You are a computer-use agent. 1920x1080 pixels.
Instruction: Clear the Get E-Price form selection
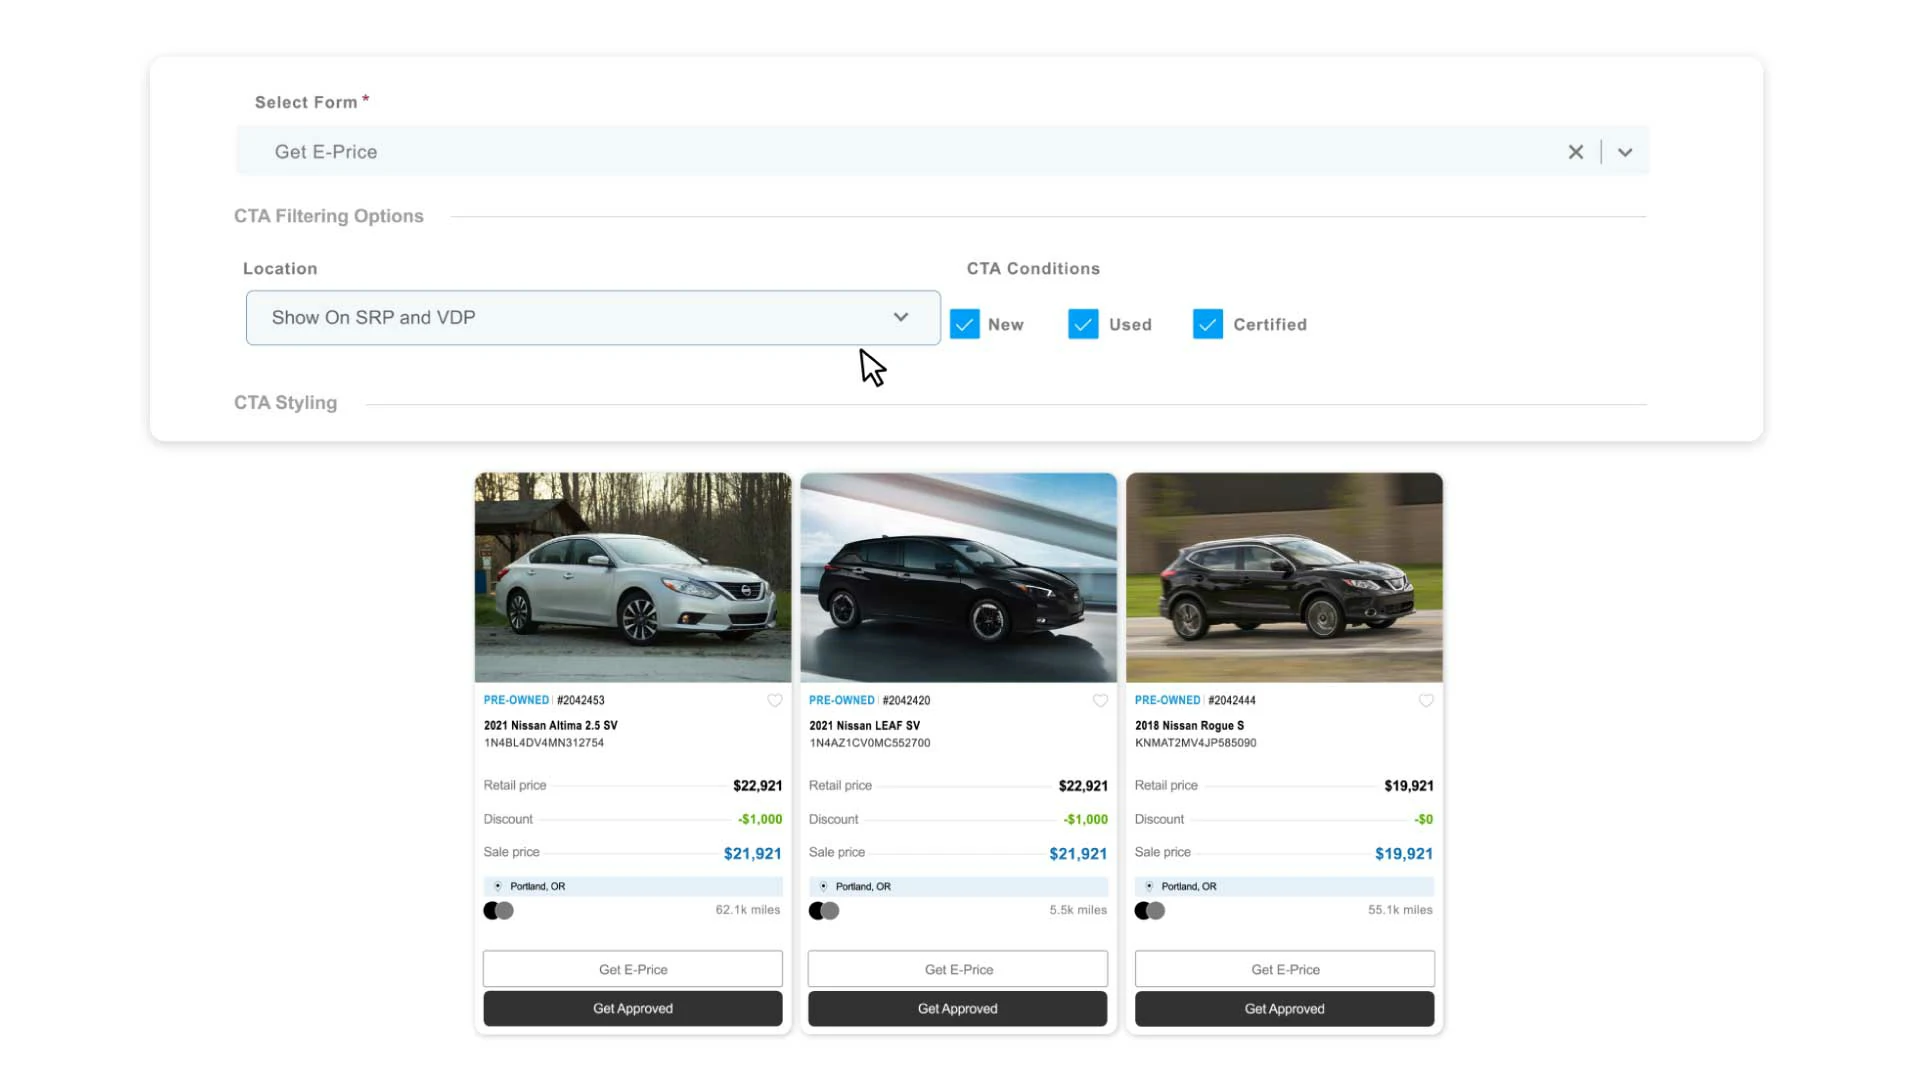click(1575, 152)
